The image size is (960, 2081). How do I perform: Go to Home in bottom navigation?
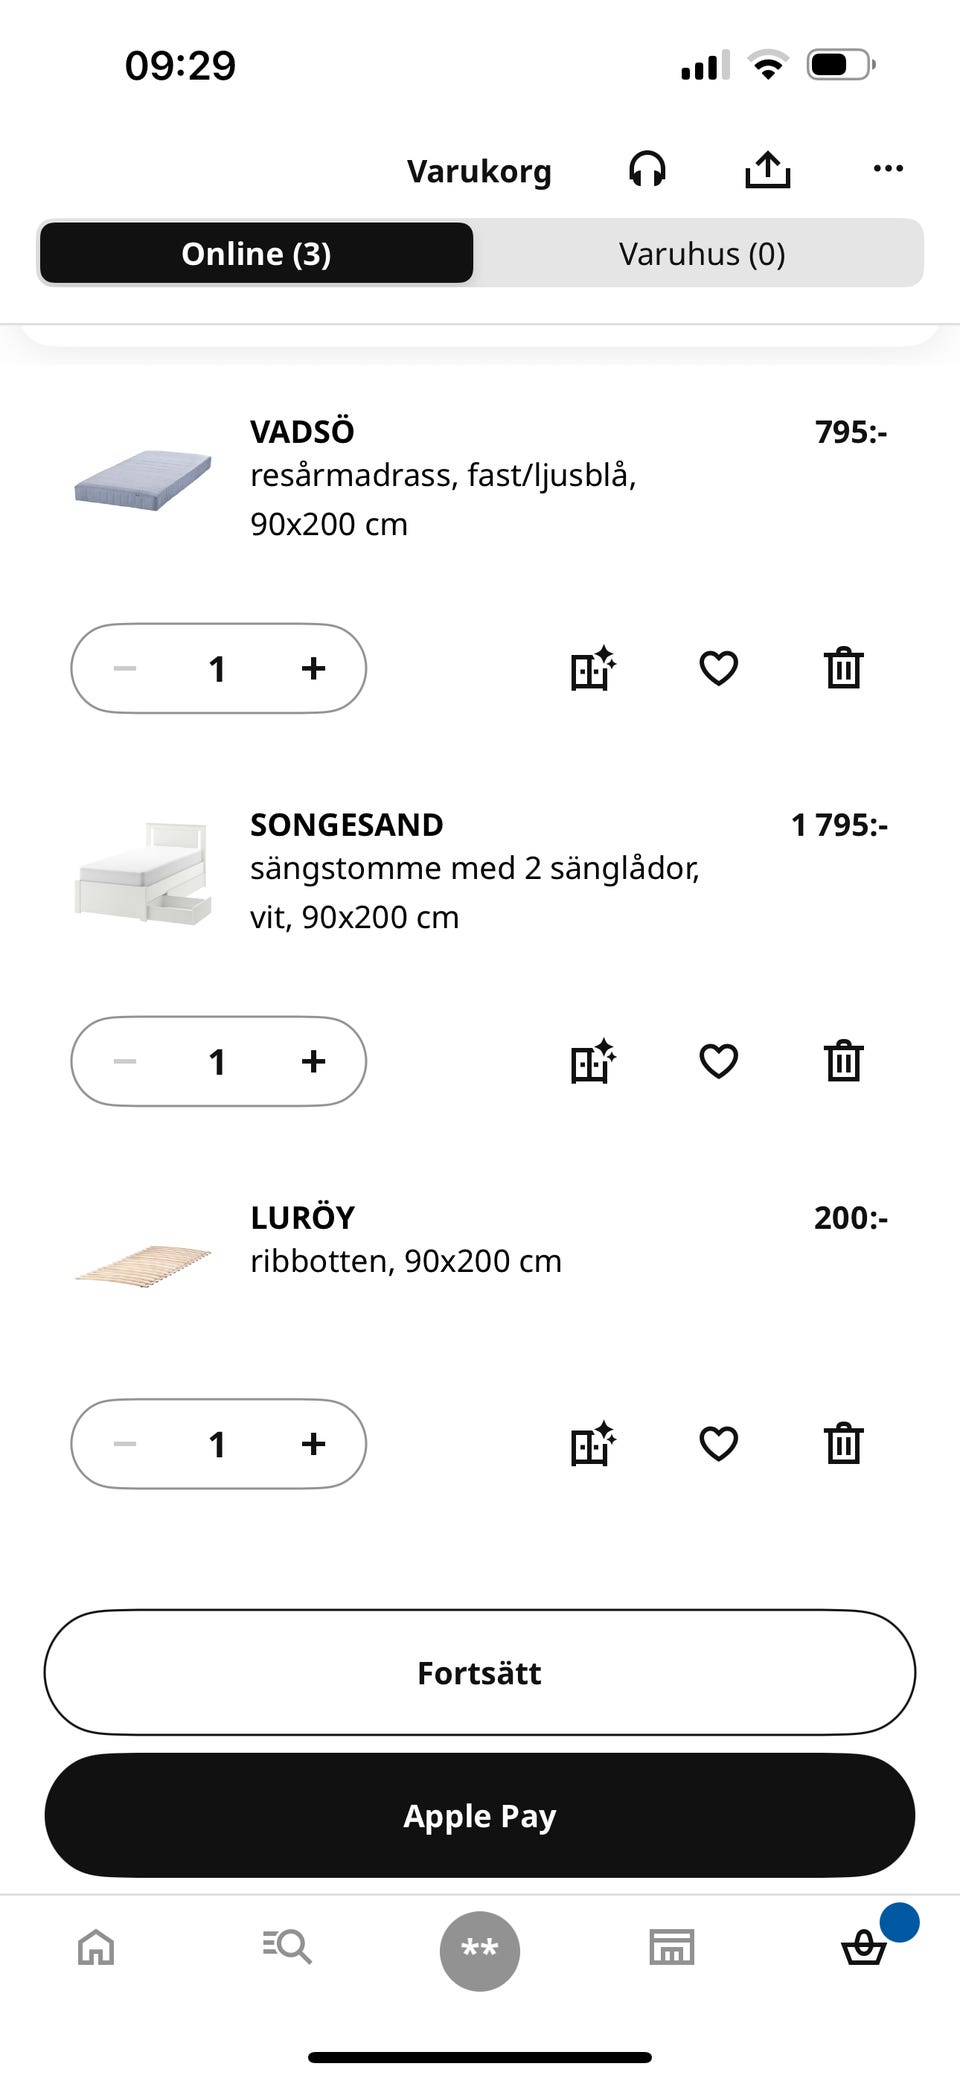coord(96,1948)
